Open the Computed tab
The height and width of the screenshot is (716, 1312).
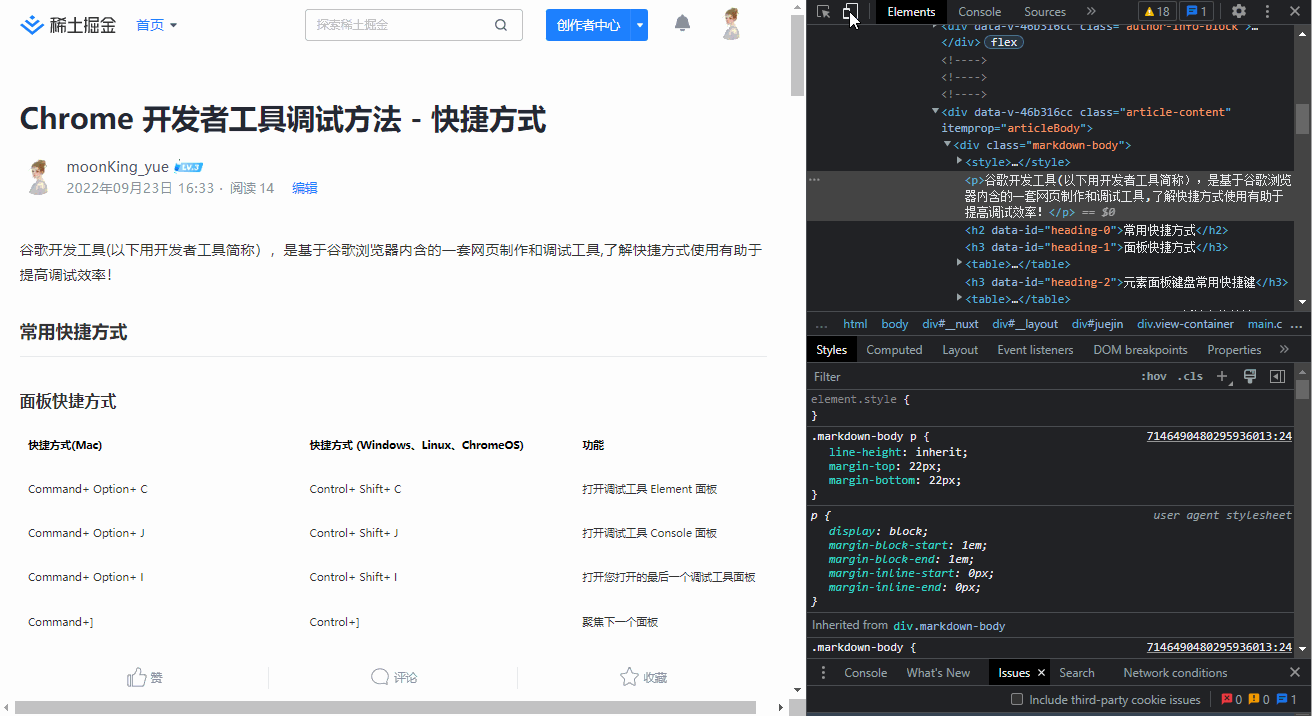(x=894, y=350)
